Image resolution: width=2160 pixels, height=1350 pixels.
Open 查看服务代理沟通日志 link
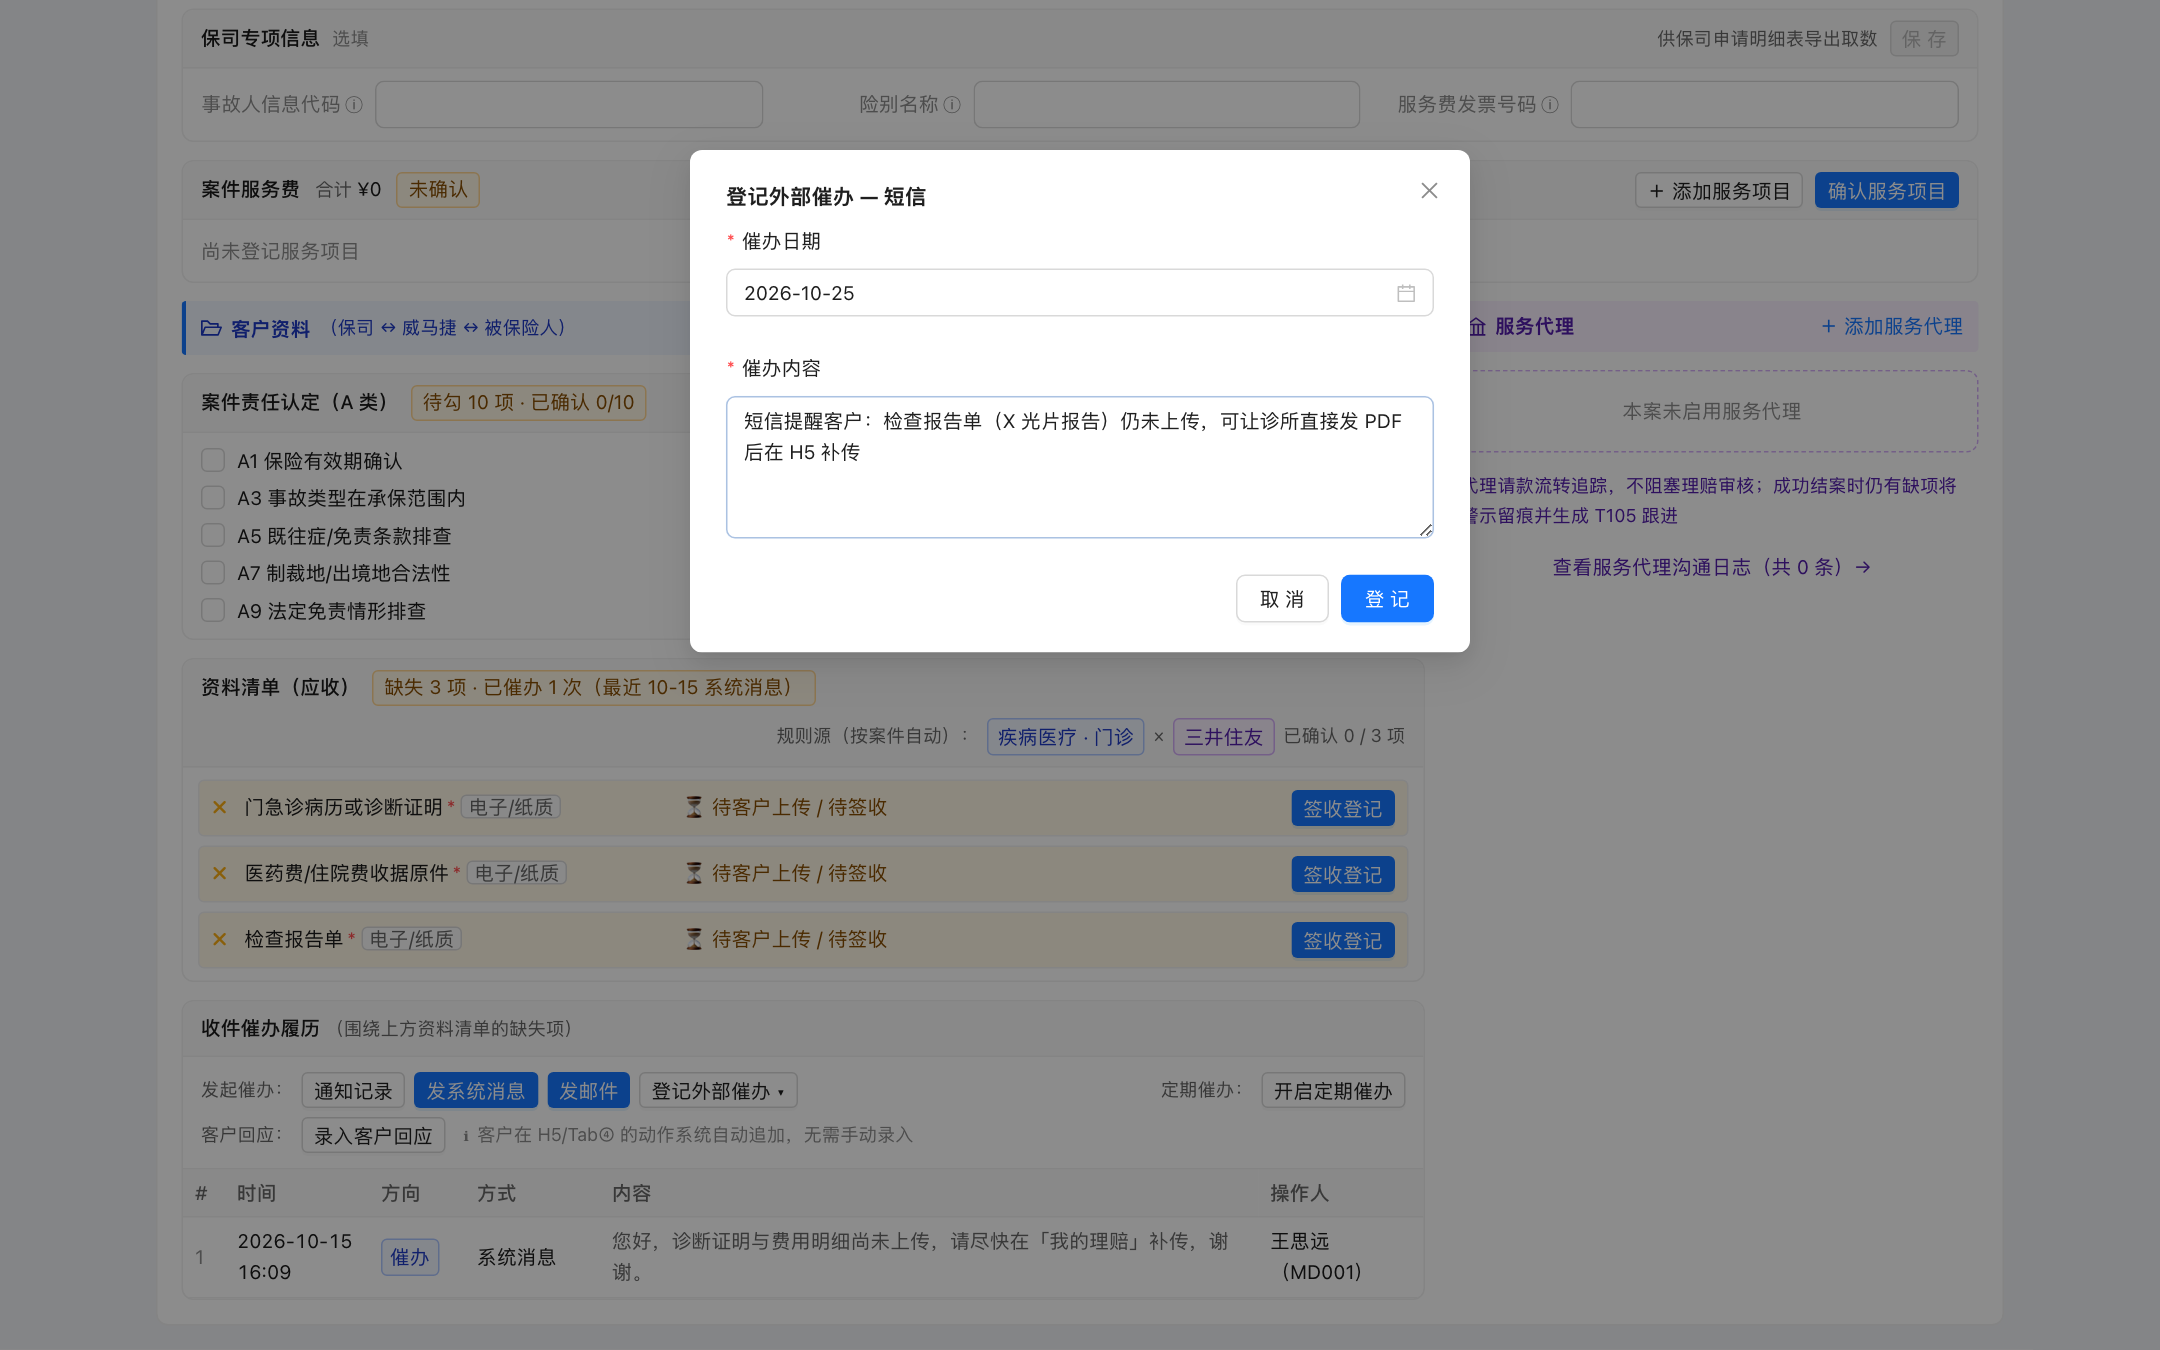[1711, 567]
